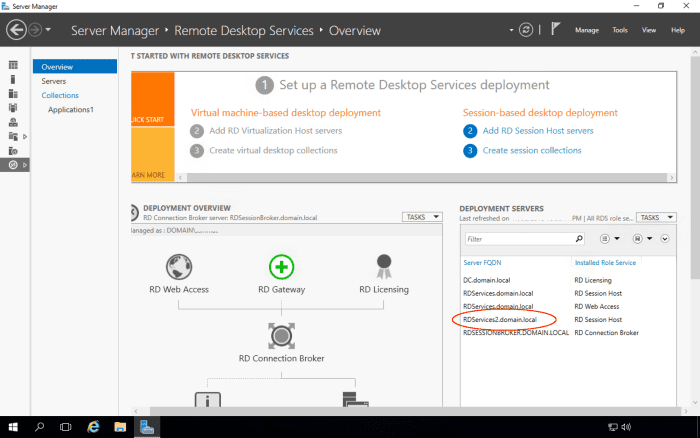Open the Manage menu
Screen dimensions: 700x438
(587, 30)
